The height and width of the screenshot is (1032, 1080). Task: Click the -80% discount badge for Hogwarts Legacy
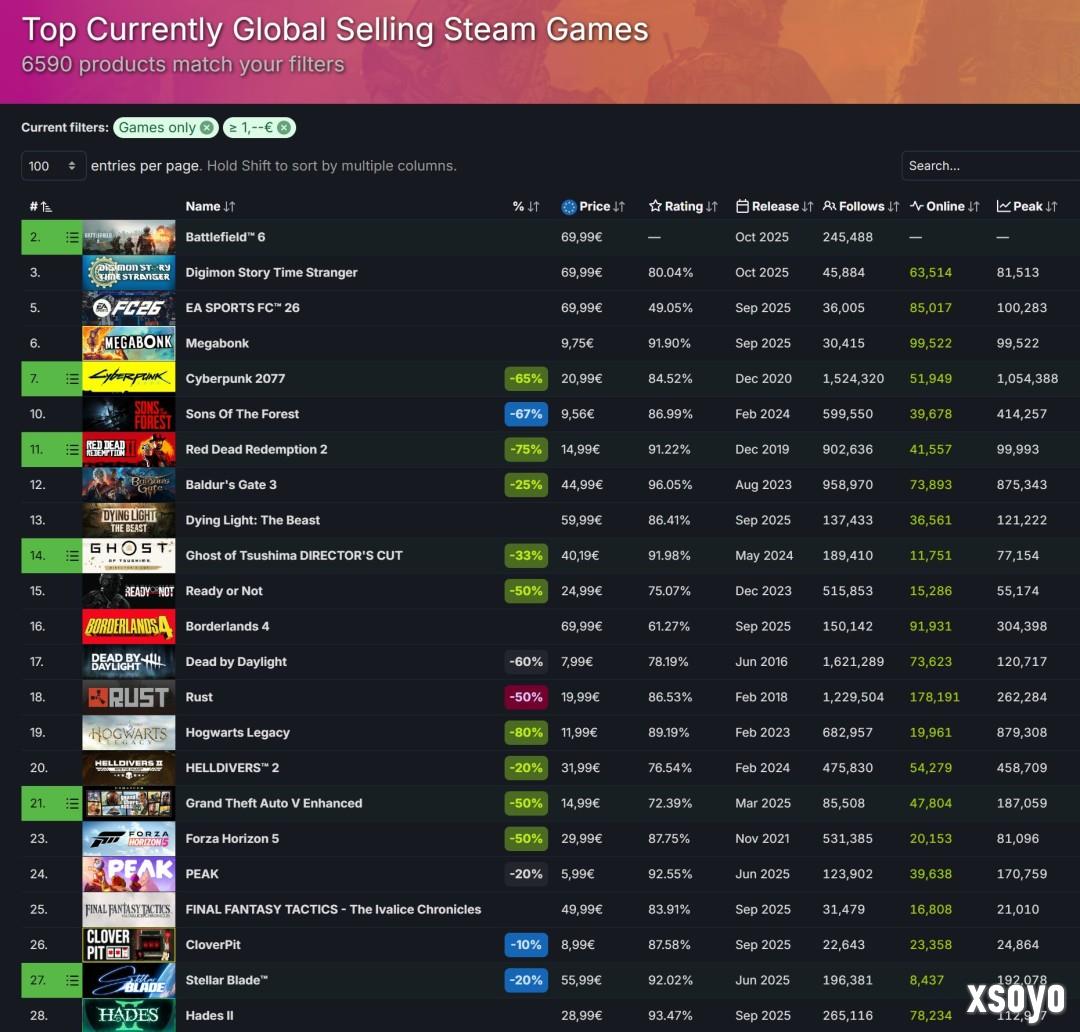526,733
